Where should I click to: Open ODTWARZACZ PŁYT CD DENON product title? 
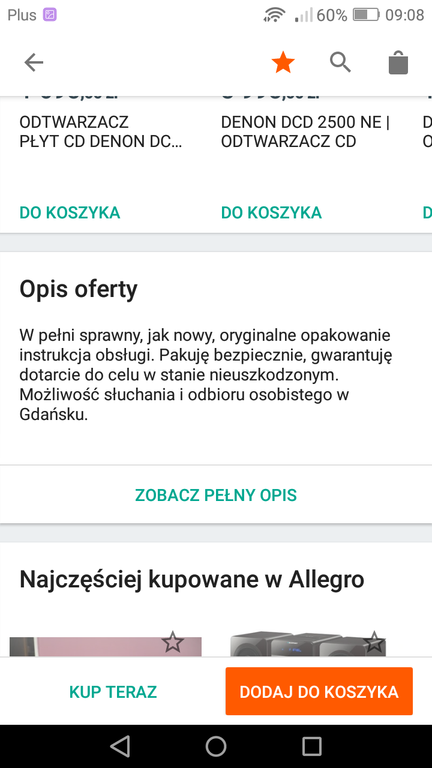click(100, 132)
